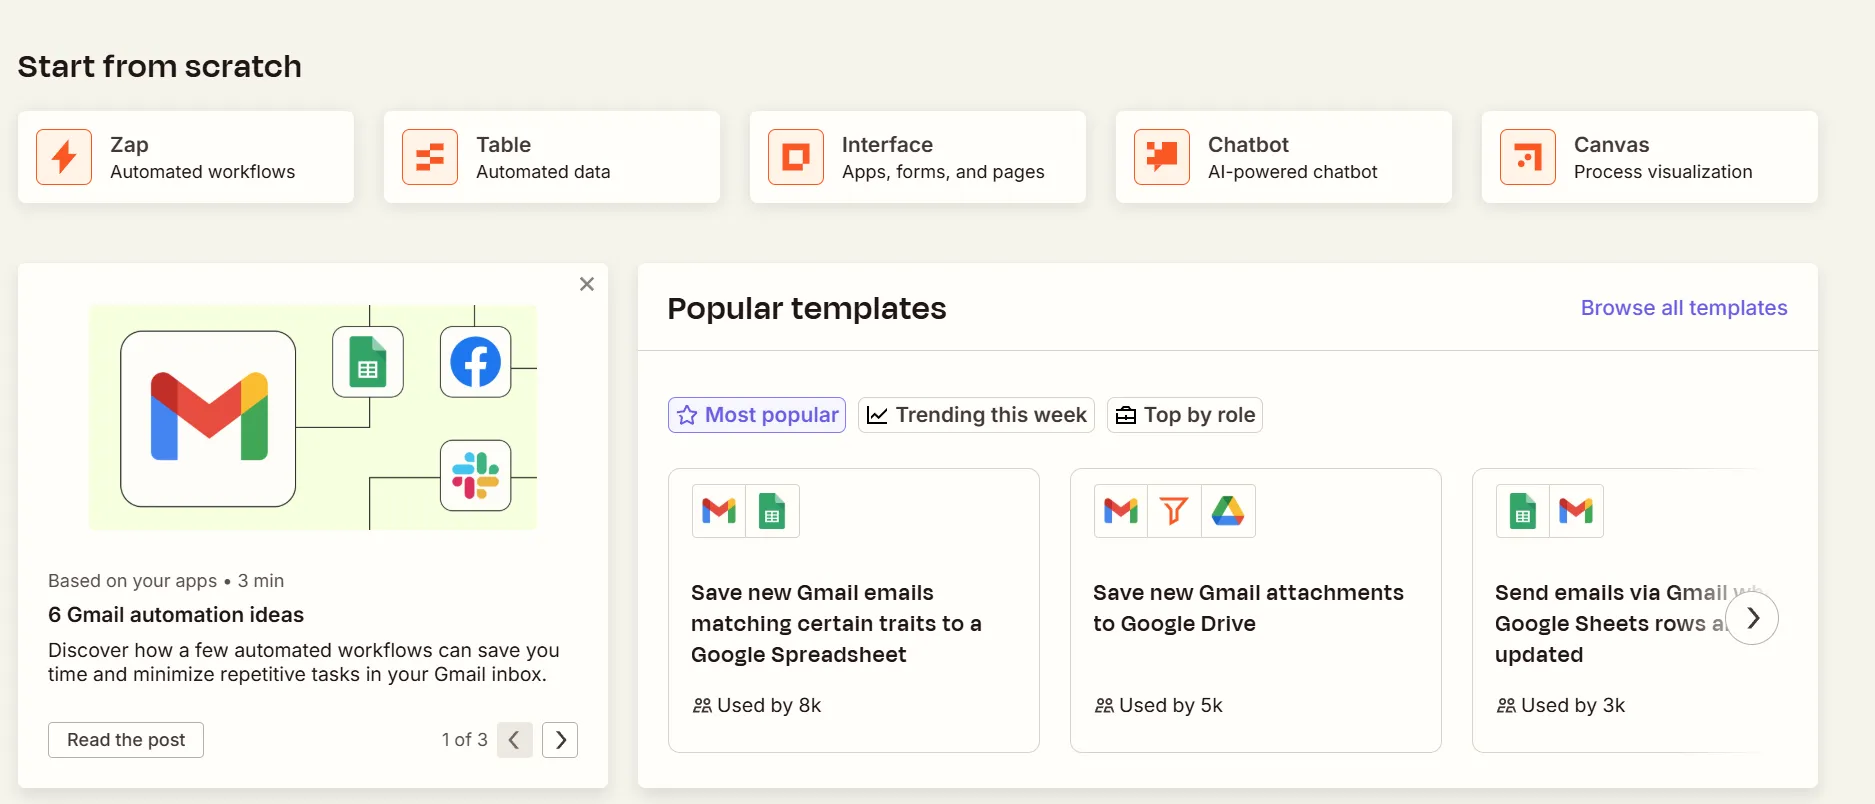Go to previous post in carousel
This screenshot has height=804, width=1875.
pos(515,740)
